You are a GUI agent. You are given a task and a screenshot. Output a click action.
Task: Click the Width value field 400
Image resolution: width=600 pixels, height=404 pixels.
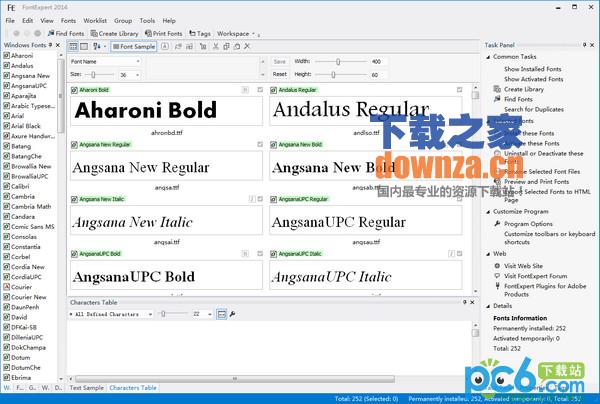tap(378, 61)
